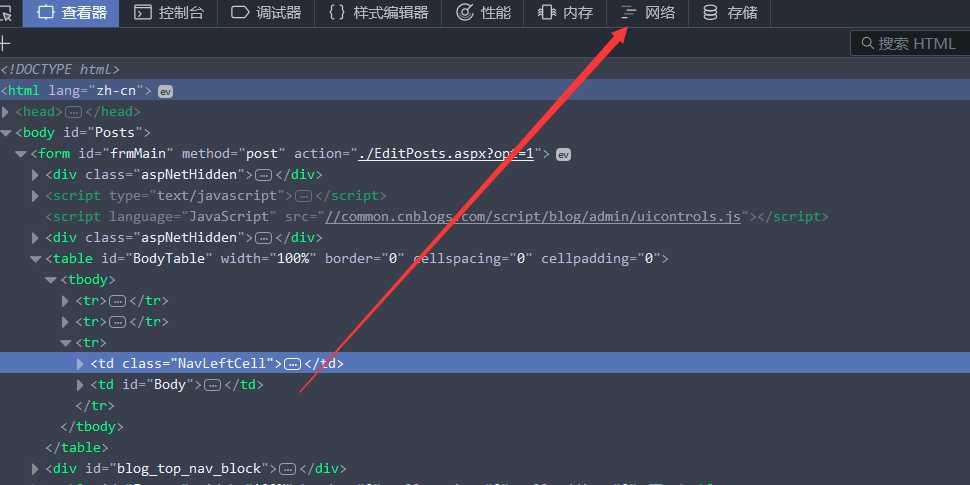The height and width of the screenshot is (485, 970).
Task: Activate the element picker icon
Action: (6, 12)
